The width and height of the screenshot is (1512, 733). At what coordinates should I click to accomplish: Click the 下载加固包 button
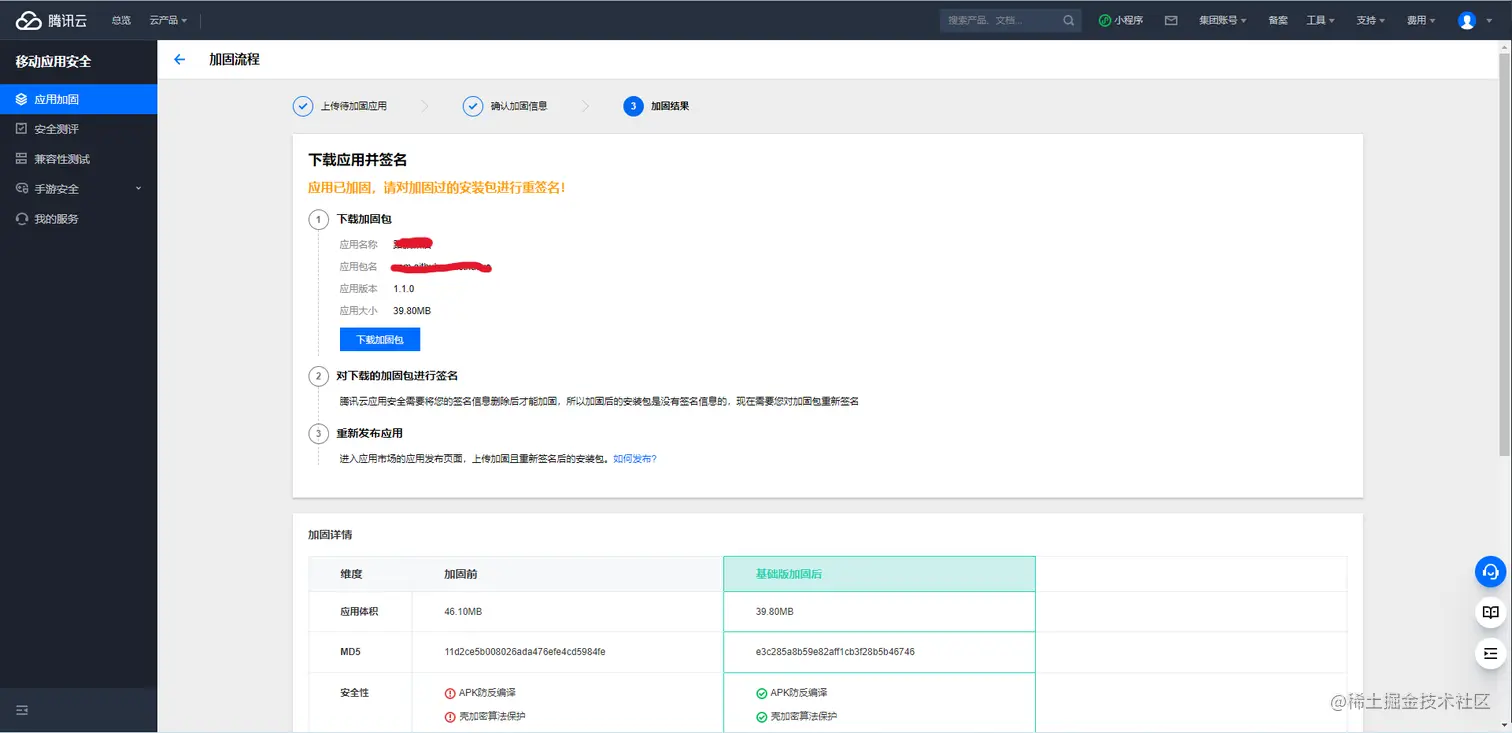coord(380,339)
